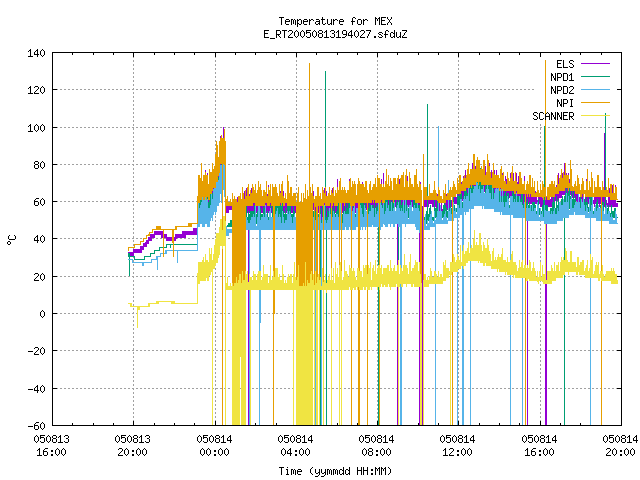This screenshot has height=480, width=640.
Task: Click the ELS legend label
Action: [565, 64]
